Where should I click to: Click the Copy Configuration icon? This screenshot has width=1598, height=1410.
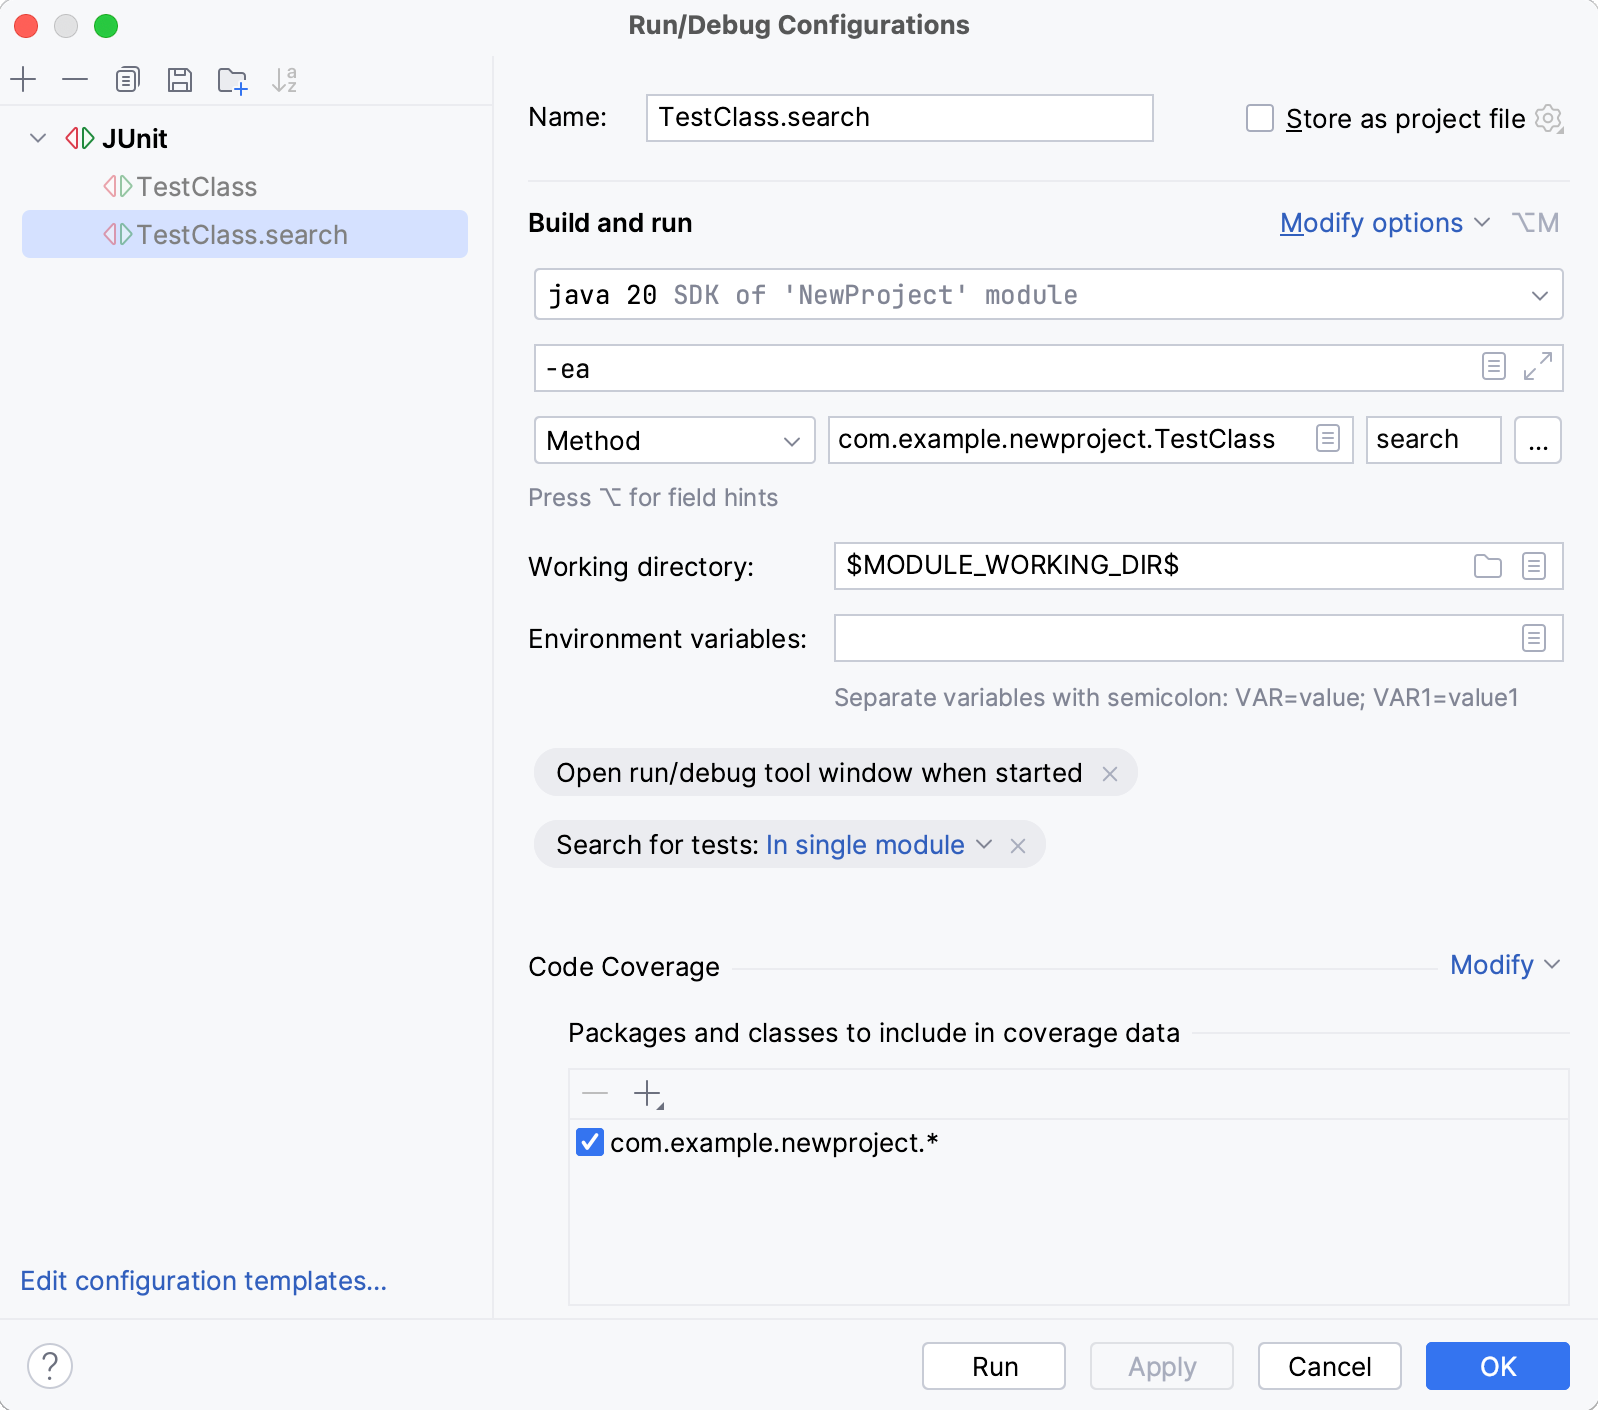(127, 79)
